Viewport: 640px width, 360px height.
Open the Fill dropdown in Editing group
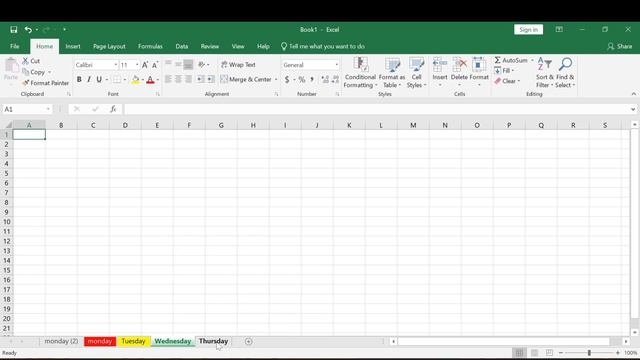504,71
